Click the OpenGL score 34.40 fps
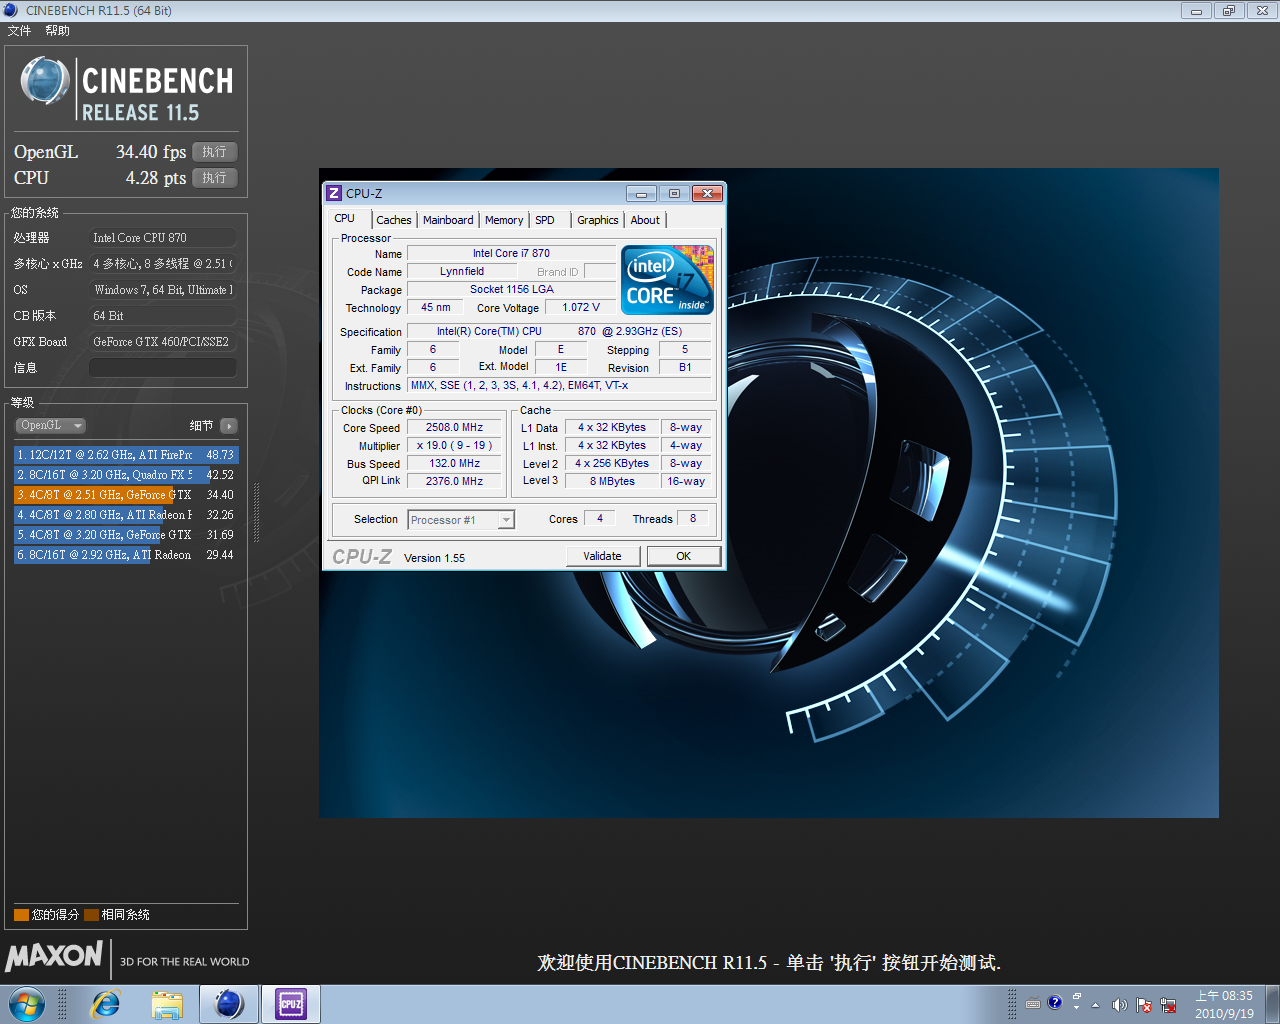Image resolution: width=1280 pixels, height=1024 pixels. tap(151, 152)
